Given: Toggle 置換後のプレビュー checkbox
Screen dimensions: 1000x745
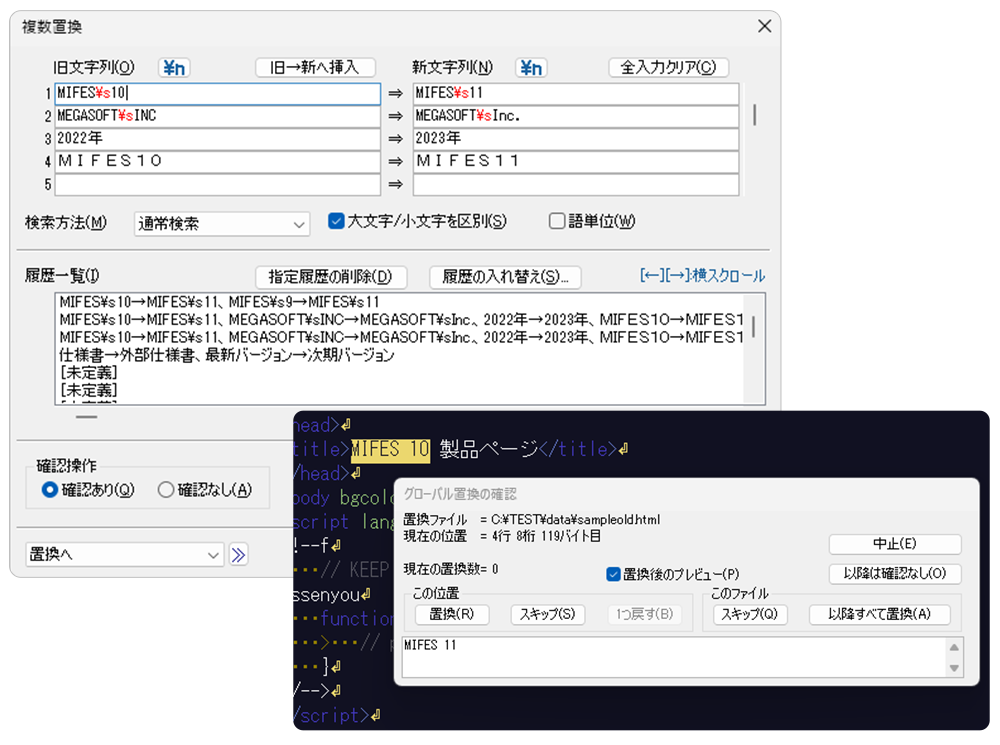Looking at the screenshot, I should click(613, 574).
